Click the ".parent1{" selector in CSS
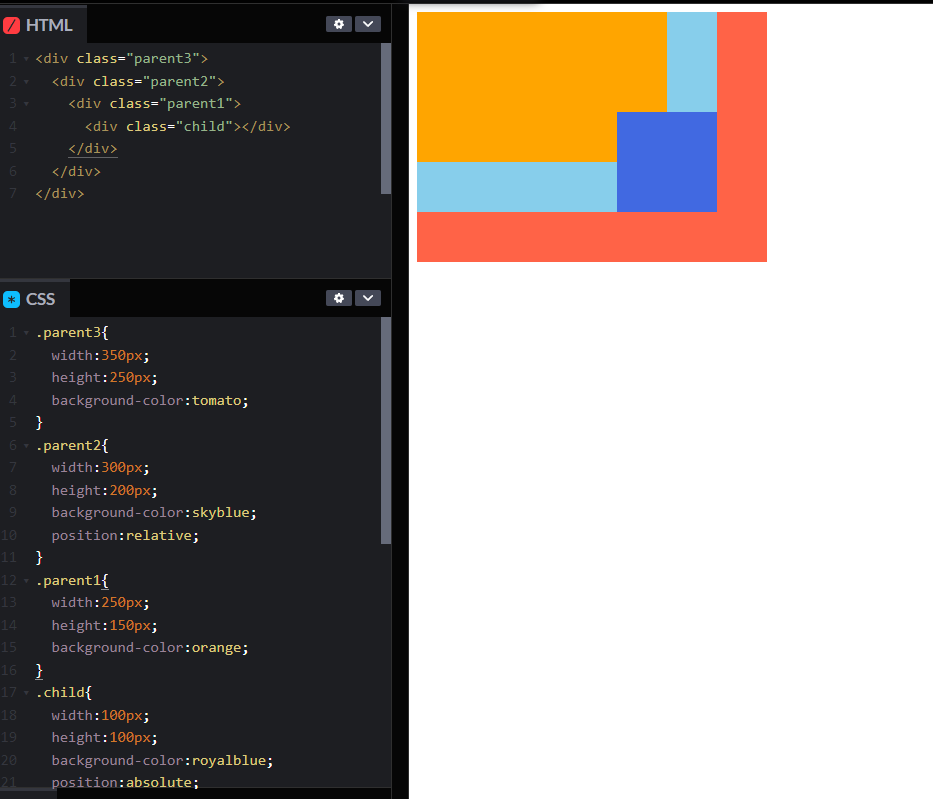The width and height of the screenshot is (933, 799). click(x=72, y=580)
